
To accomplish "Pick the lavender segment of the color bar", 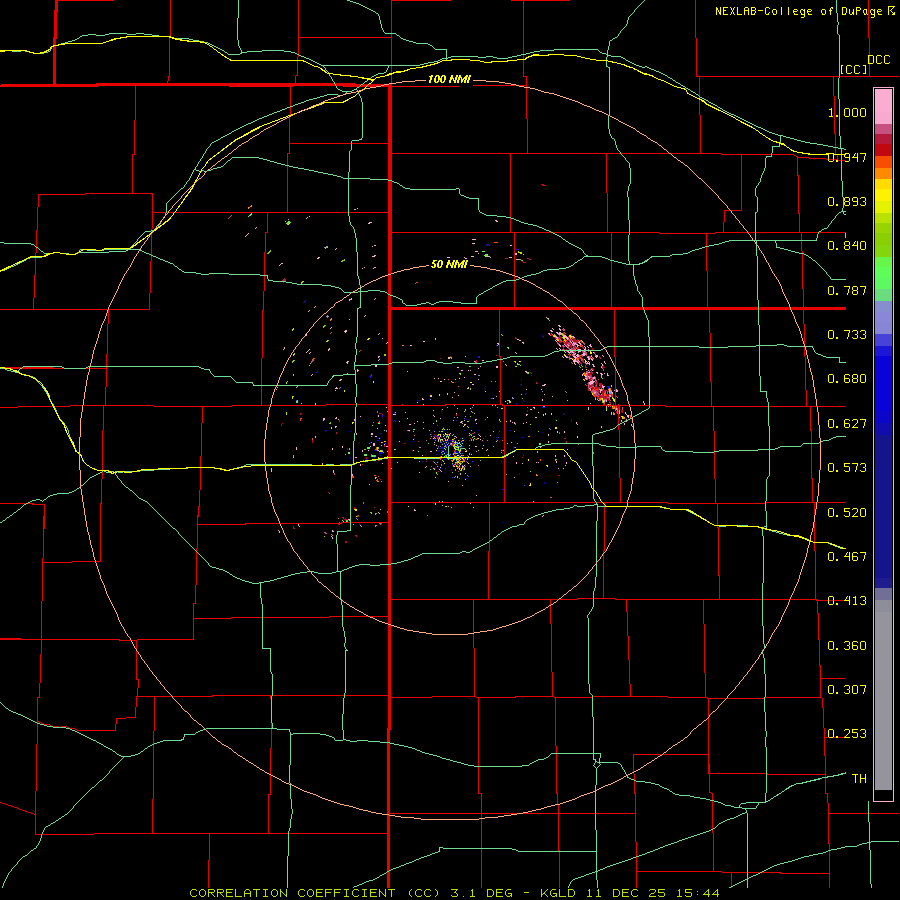I will [883, 317].
